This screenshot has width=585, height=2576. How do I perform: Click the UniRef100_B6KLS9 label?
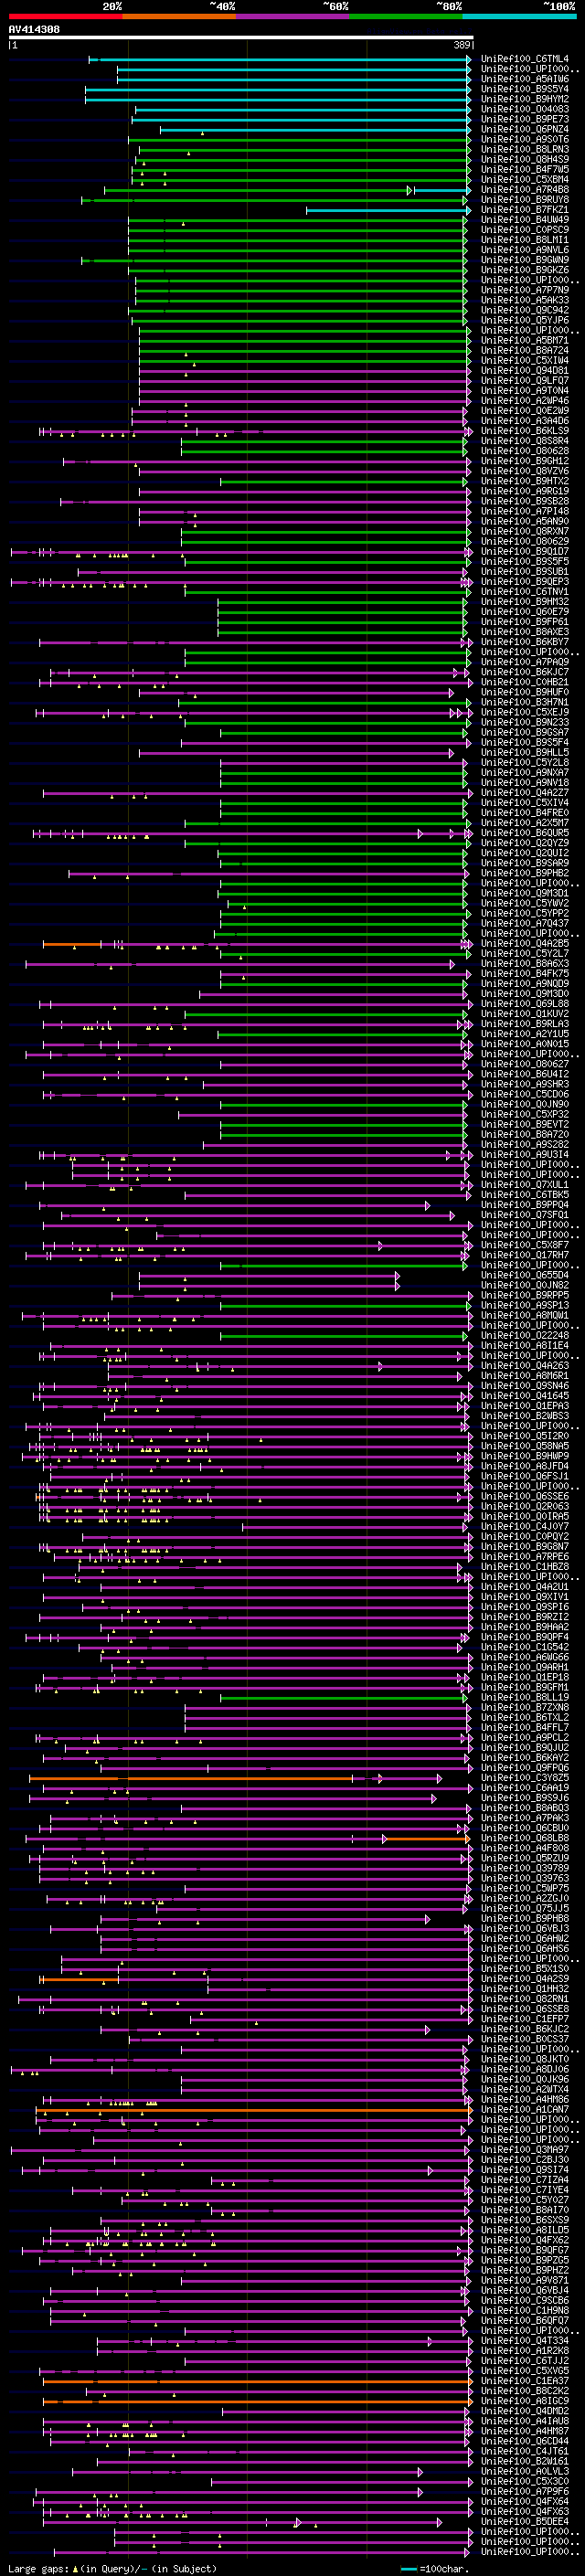(x=524, y=431)
